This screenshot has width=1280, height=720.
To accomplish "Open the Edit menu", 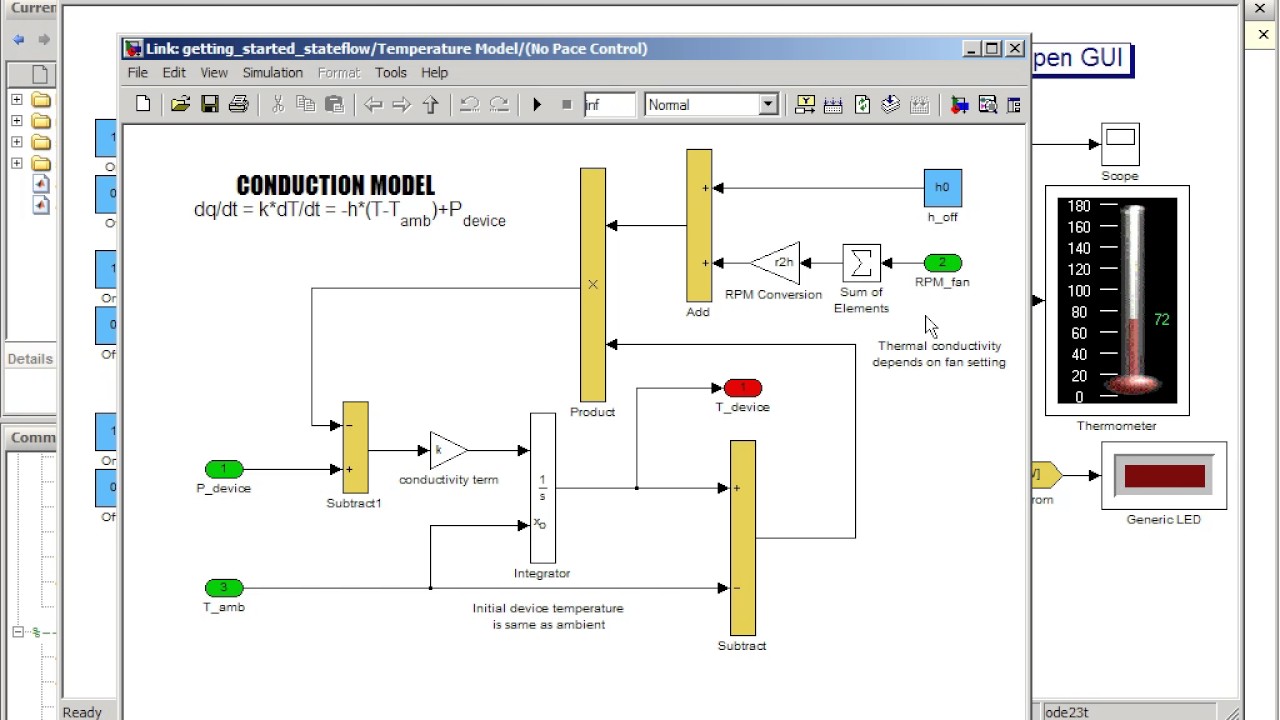I will (x=174, y=72).
